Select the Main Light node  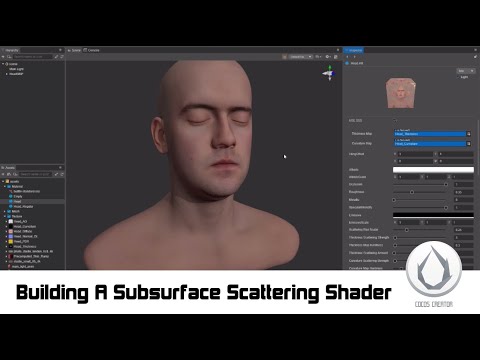point(17,69)
